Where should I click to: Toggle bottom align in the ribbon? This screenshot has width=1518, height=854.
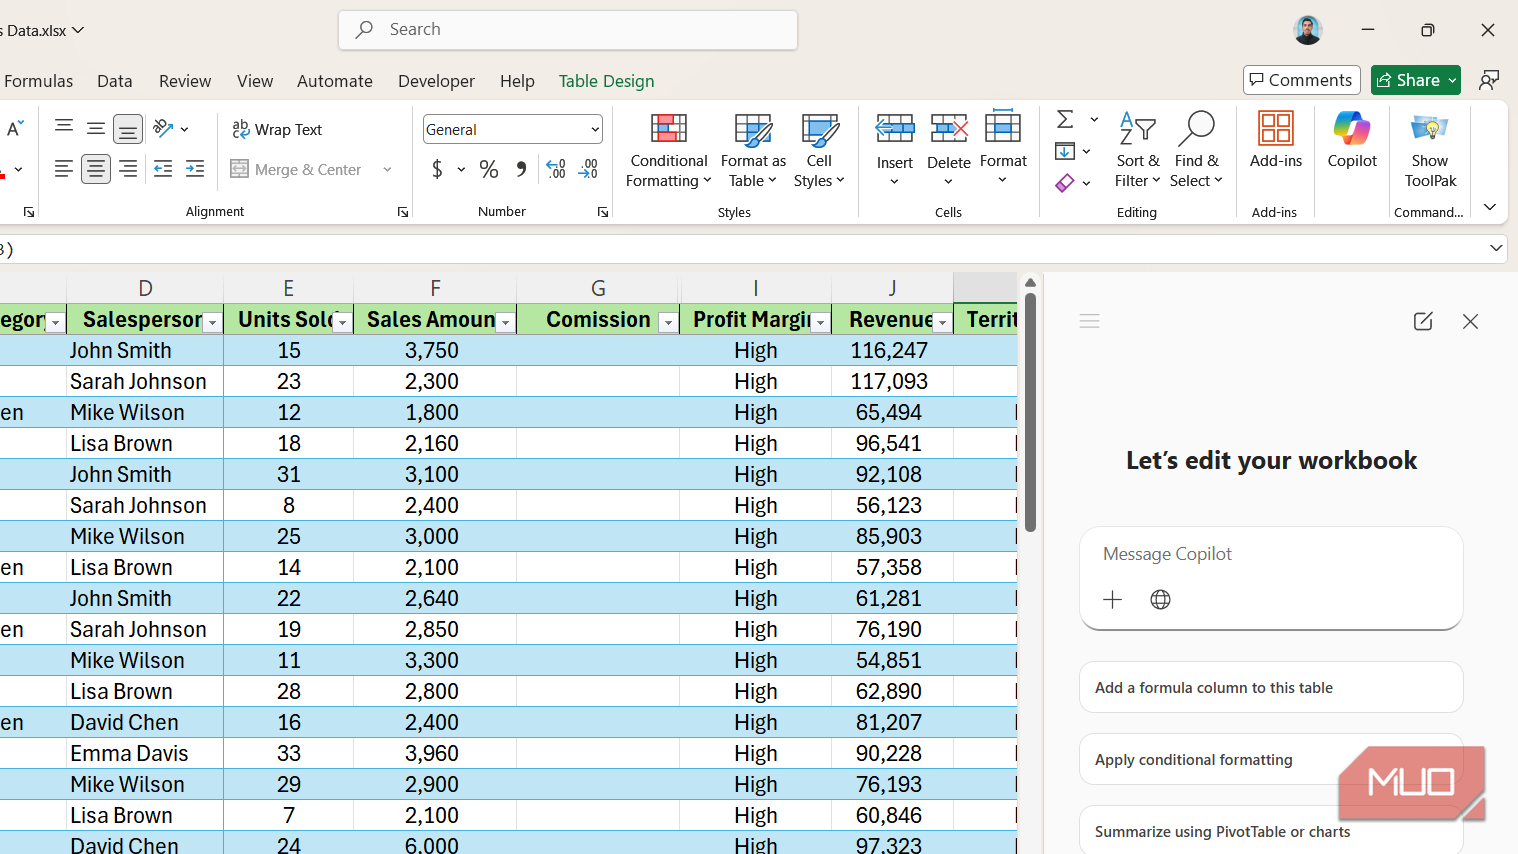[128, 128]
